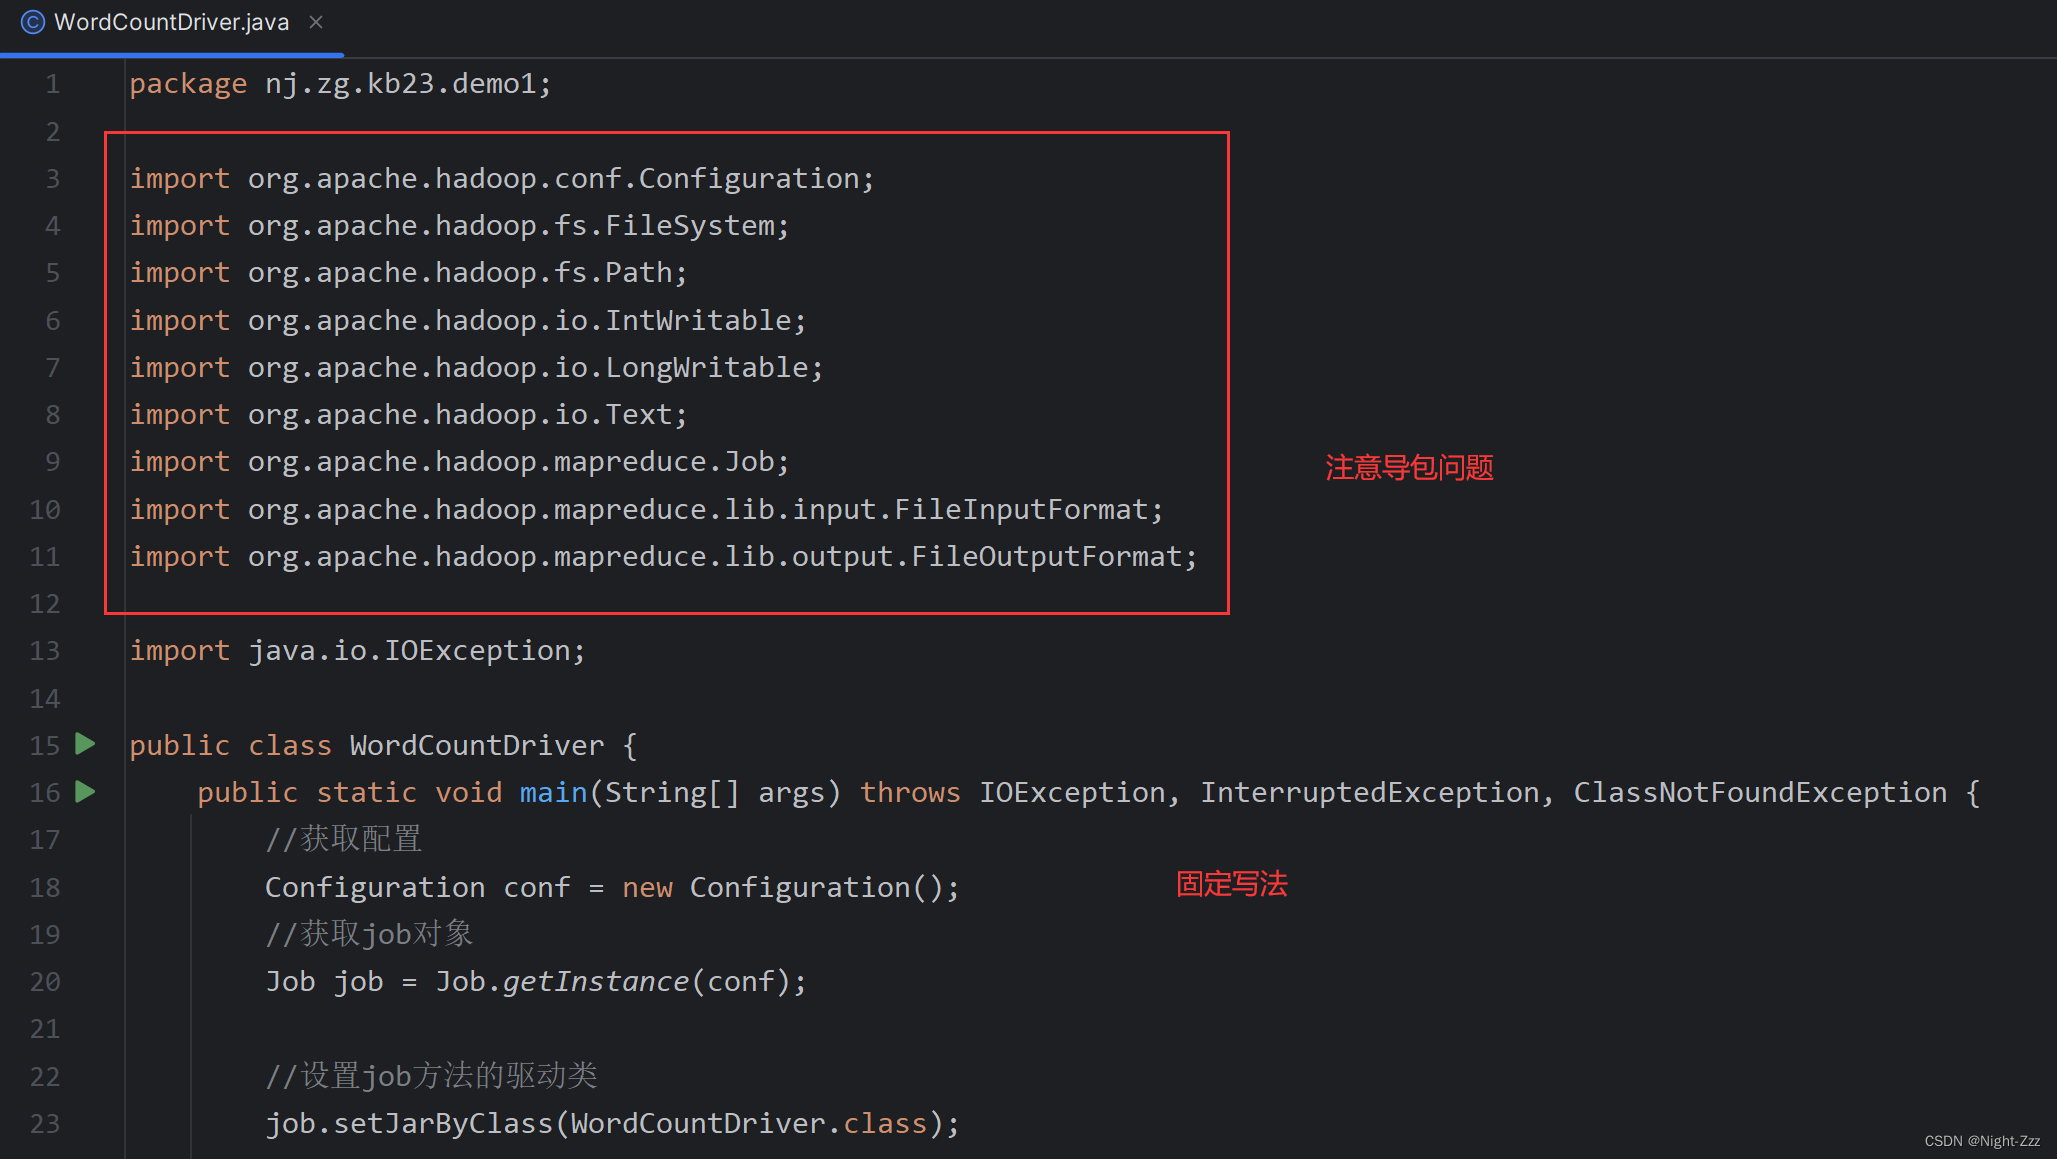Click the CSDN @Night-Zzz watermark link
The width and height of the screenshot is (2057, 1159).
(1983, 1140)
